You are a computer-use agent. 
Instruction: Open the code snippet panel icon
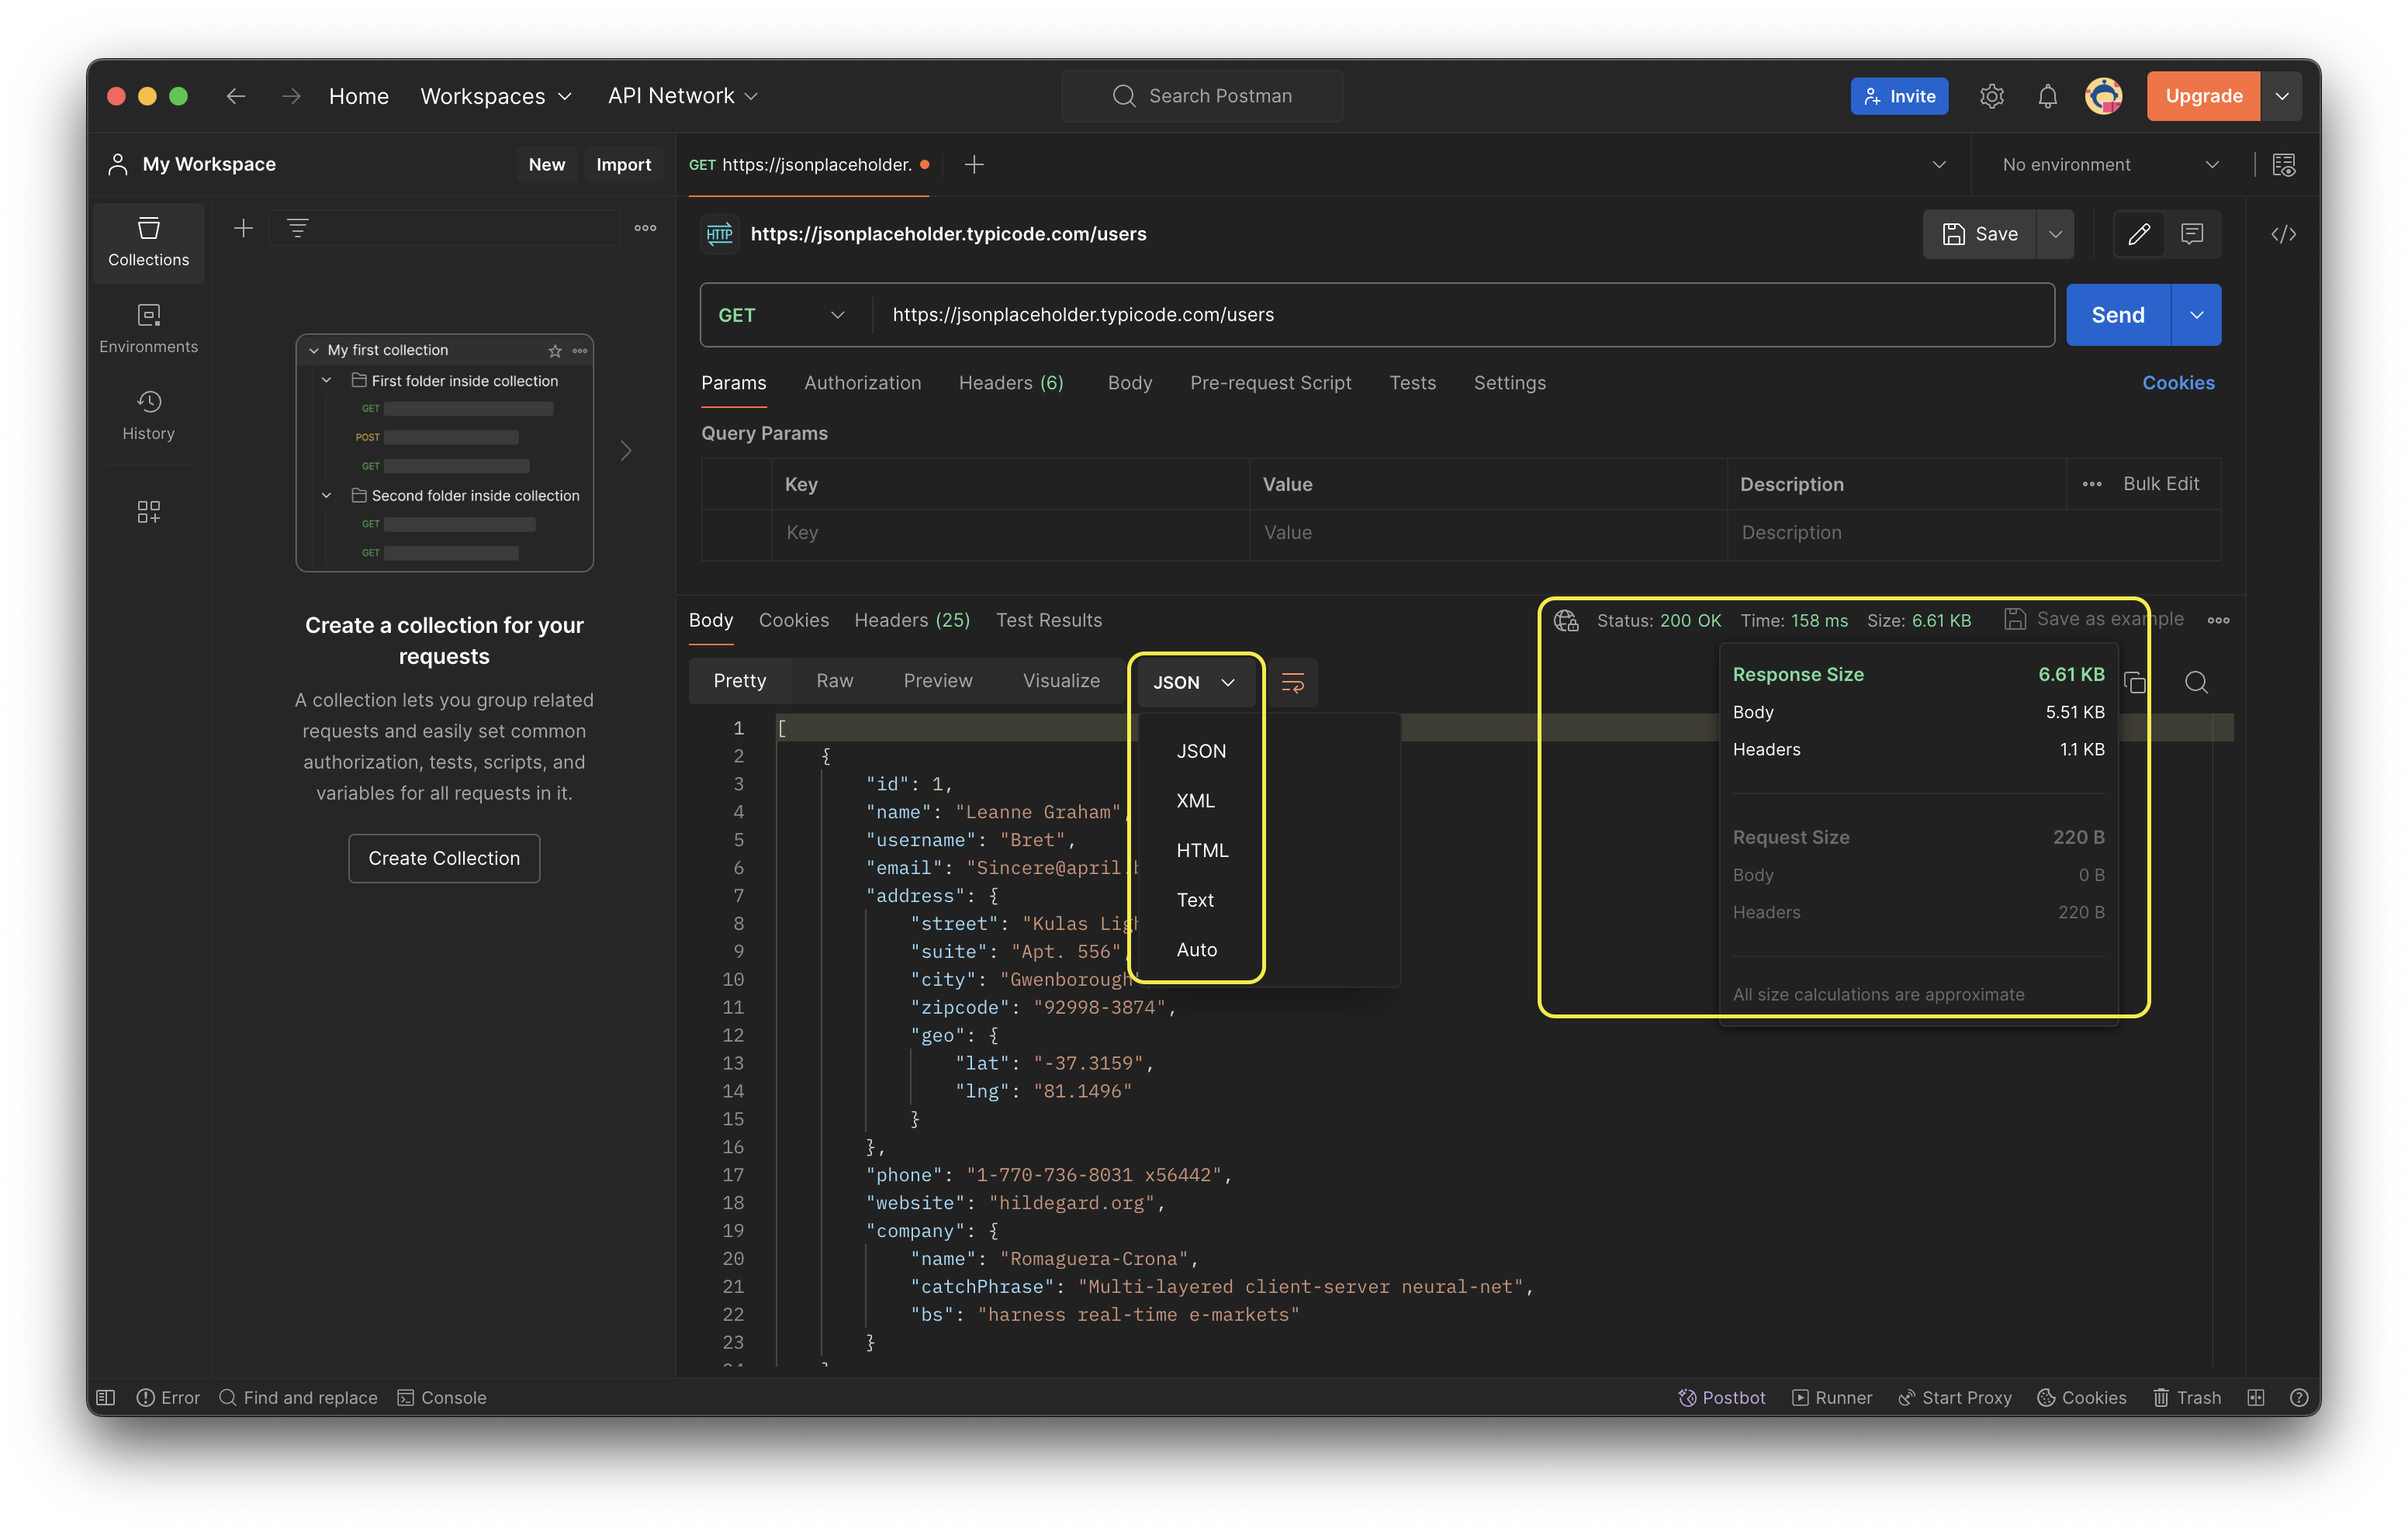tap(2283, 234)
